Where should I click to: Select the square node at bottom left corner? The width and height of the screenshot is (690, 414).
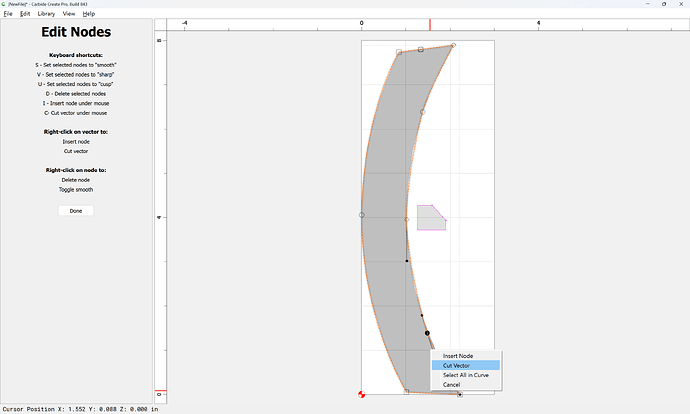pos(407,391)
